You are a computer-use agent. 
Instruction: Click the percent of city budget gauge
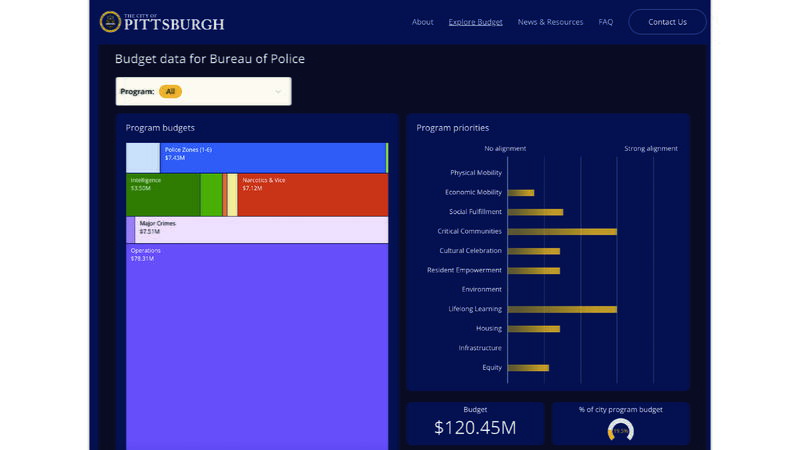click(x=620, y=430)
